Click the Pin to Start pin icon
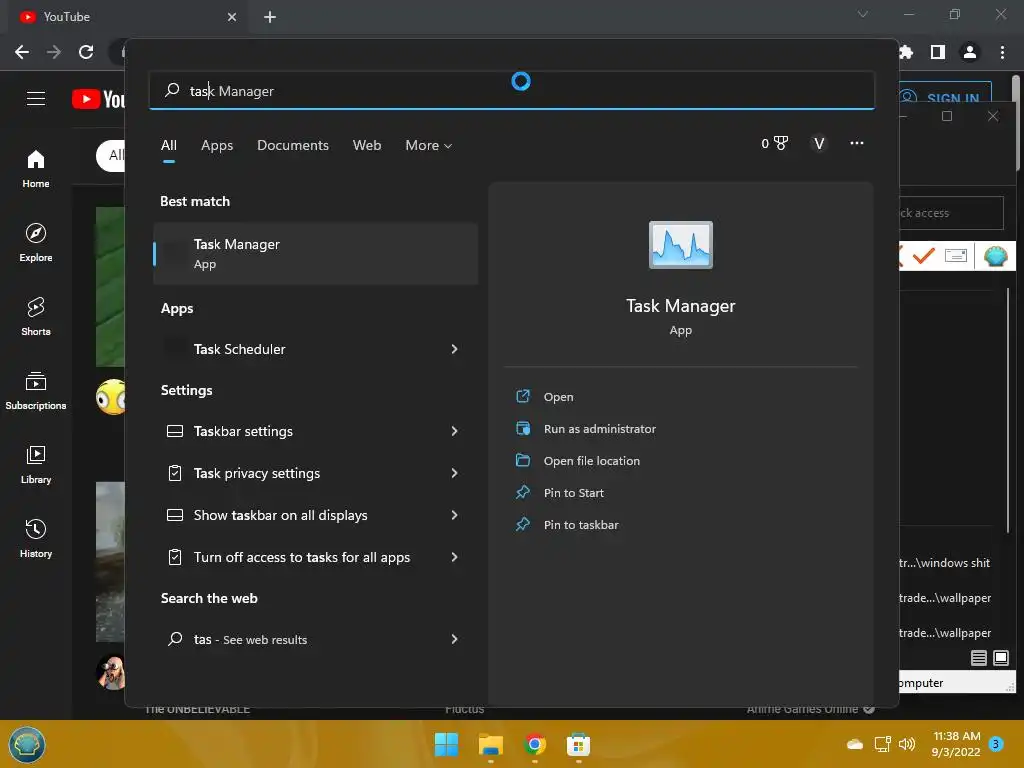This screenshot has height=768, width=1024. [522, 492]
